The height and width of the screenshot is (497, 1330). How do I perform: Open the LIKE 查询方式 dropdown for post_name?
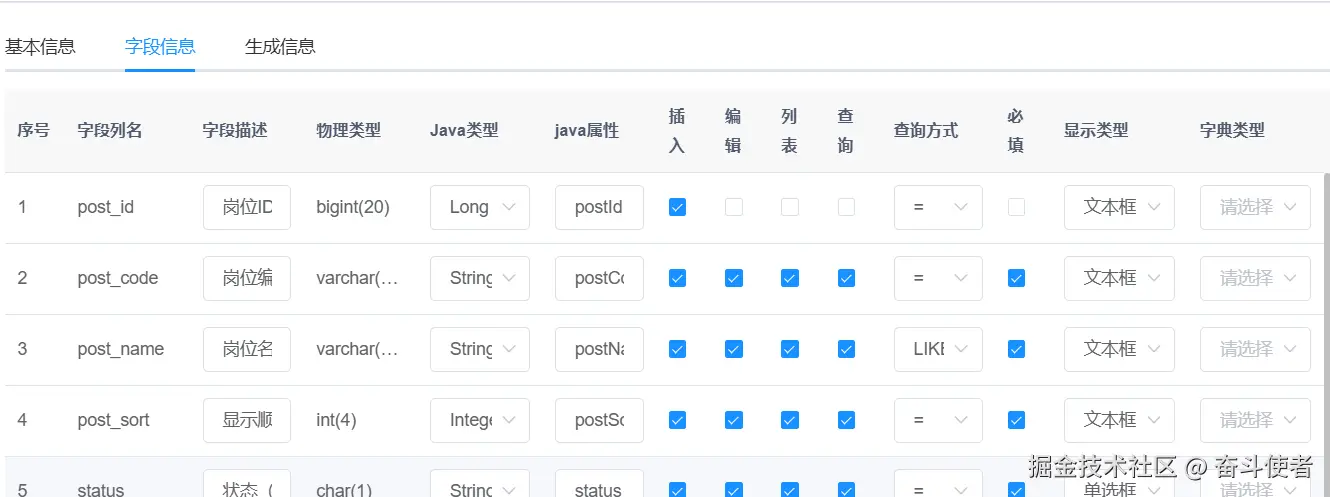point(938,349)
